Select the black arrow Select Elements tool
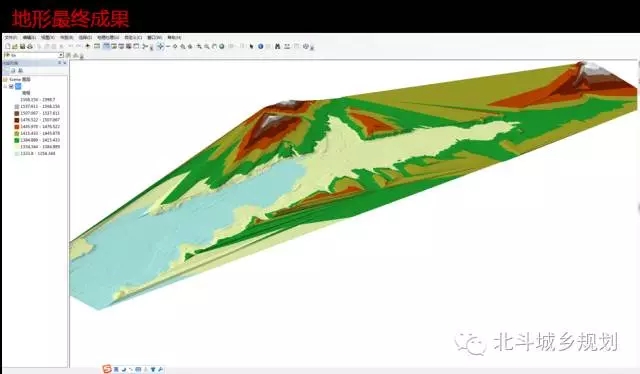The image size is (640, 374). pos(251,46)
